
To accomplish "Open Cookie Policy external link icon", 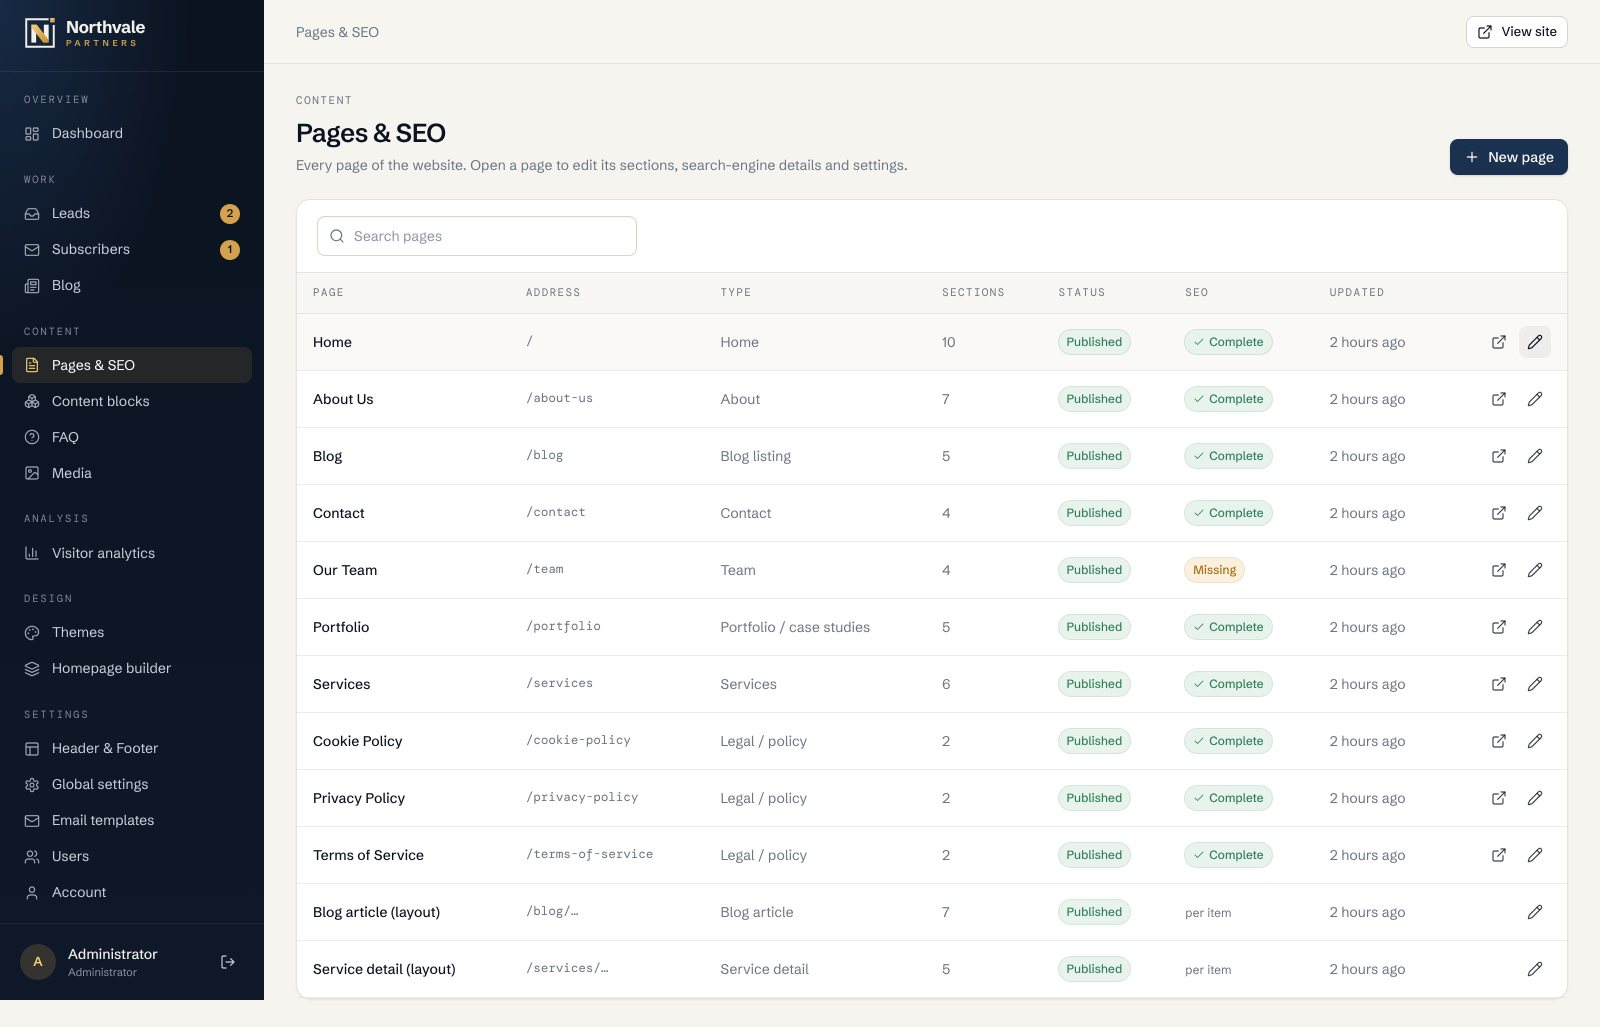I will click(1499, 741).
